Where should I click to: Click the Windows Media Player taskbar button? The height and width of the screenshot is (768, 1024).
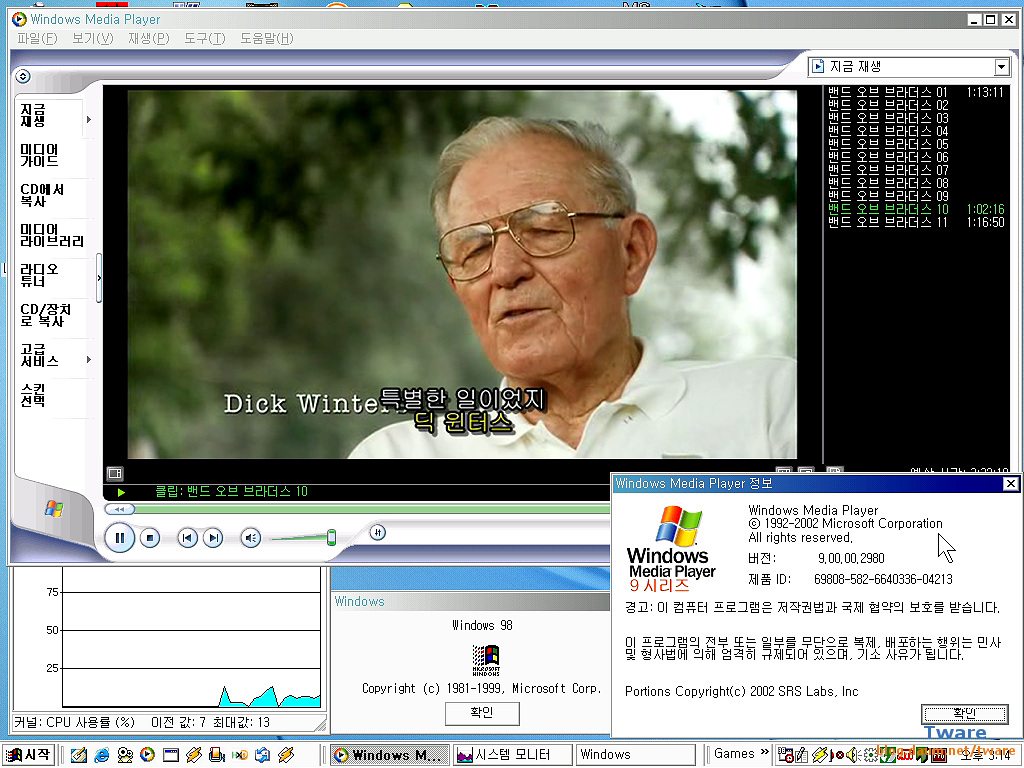390,755
